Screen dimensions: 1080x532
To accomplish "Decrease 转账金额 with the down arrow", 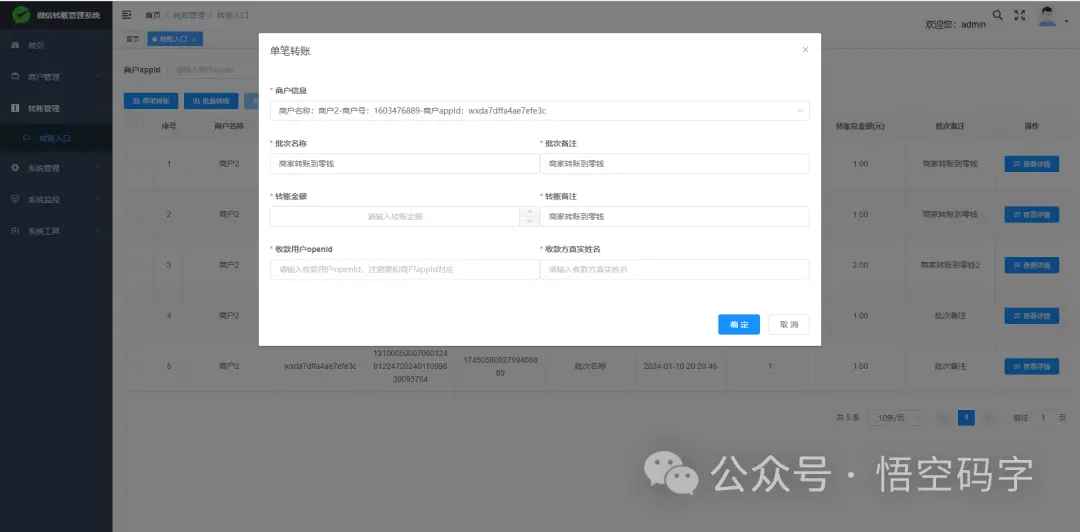I will [529, 221].
